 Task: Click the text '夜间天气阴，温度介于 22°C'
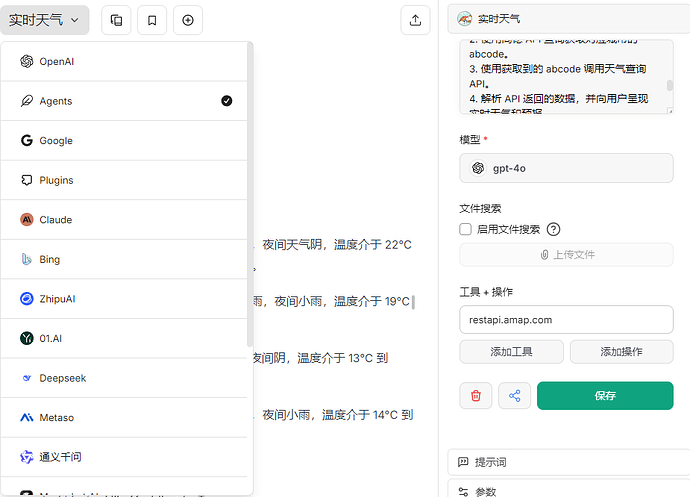point(337,245)
